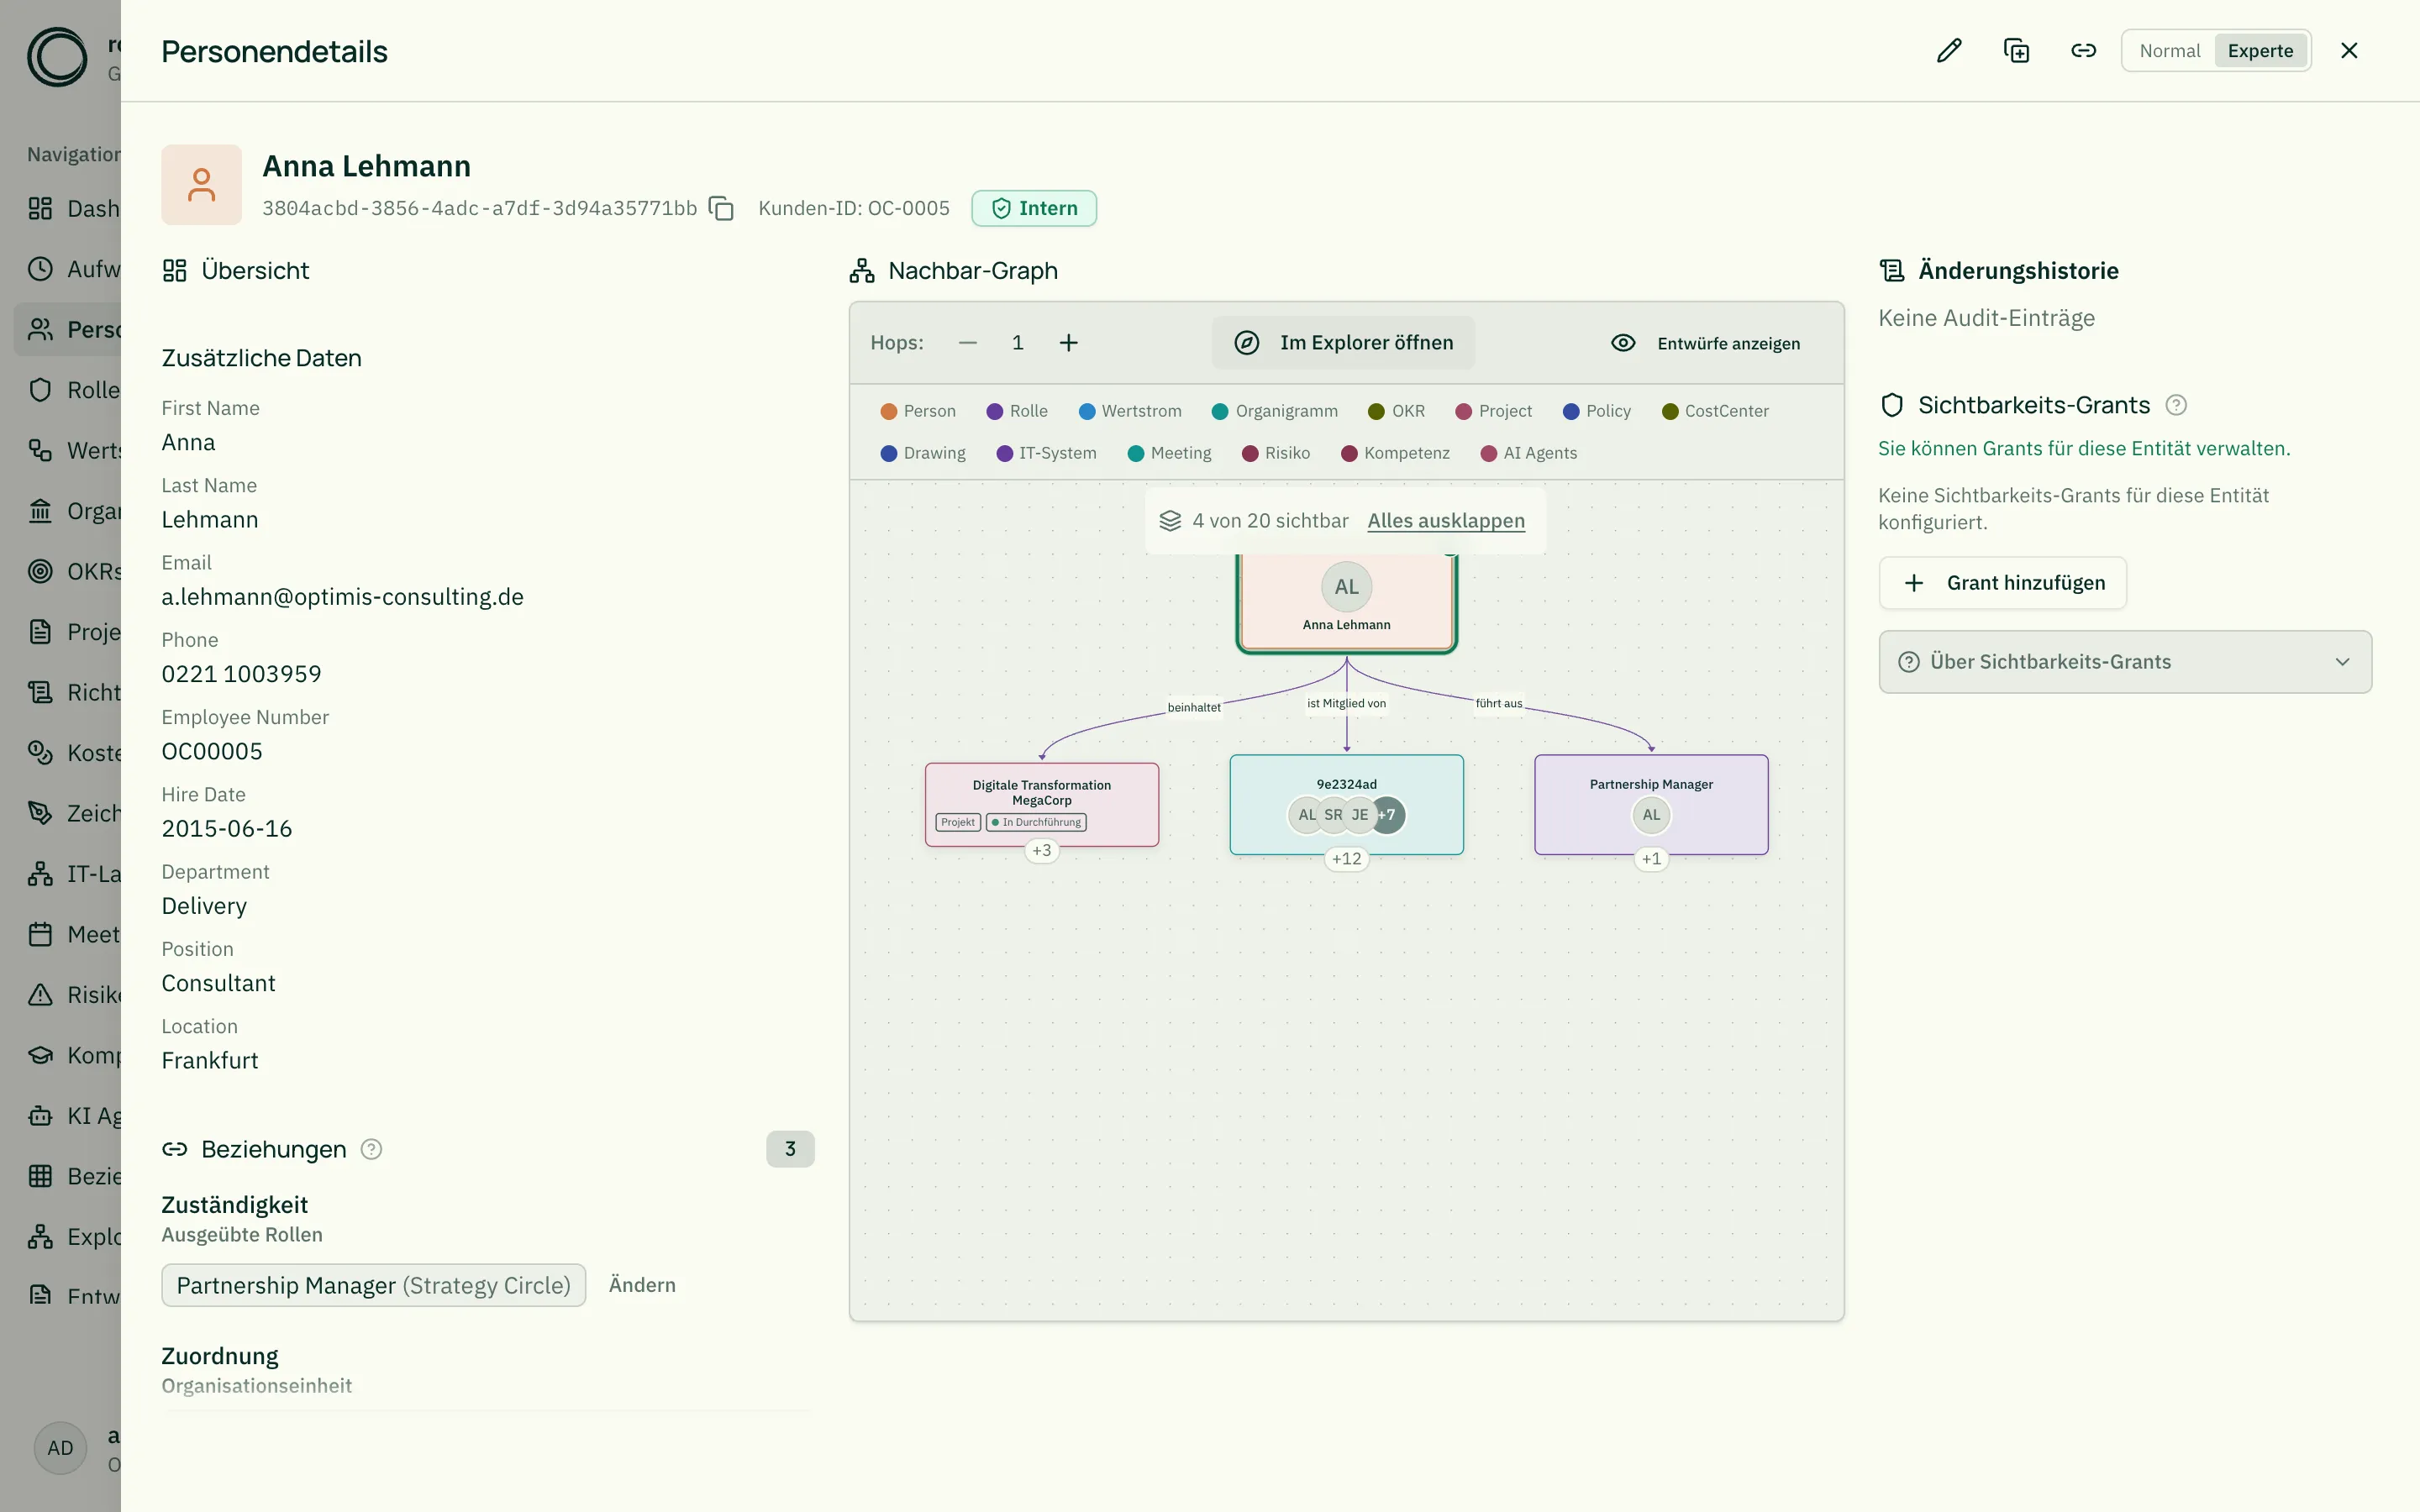Open Rollen shield icon in sidebar
Image resolution: width=2420 pixels, height=1512 pixels.
click(40, 390)
